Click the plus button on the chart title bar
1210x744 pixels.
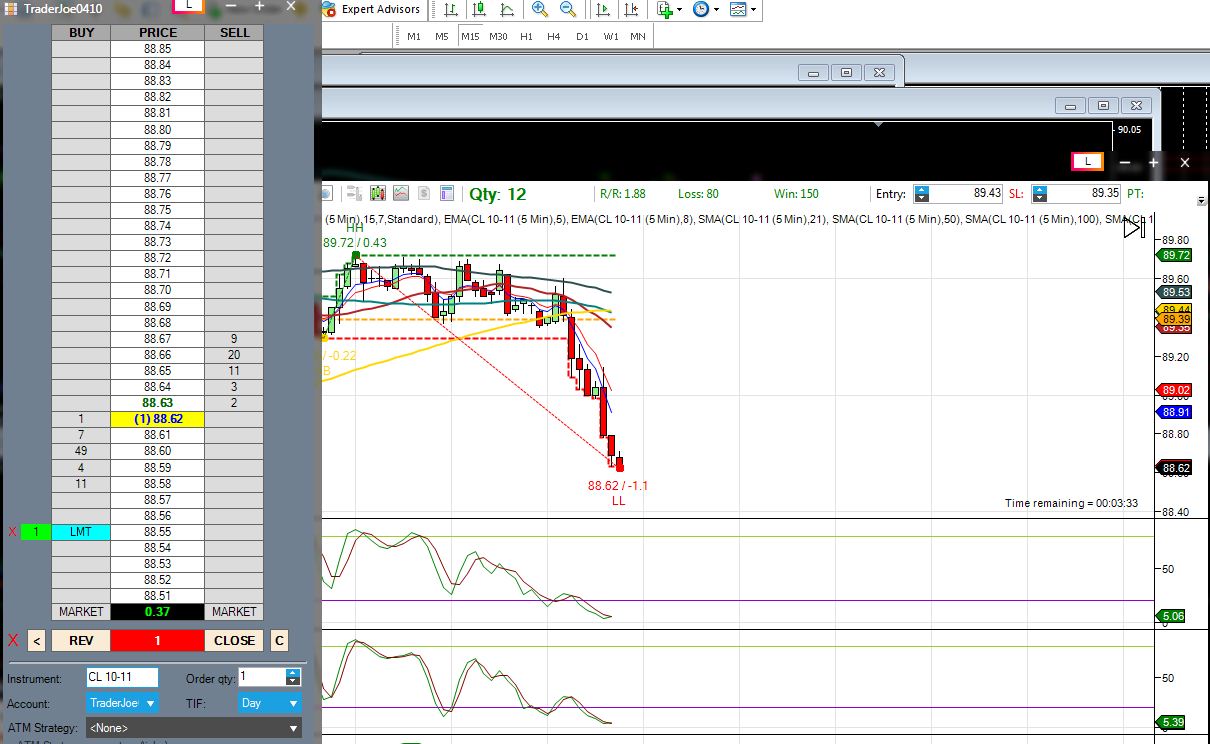pos(1153,162)
